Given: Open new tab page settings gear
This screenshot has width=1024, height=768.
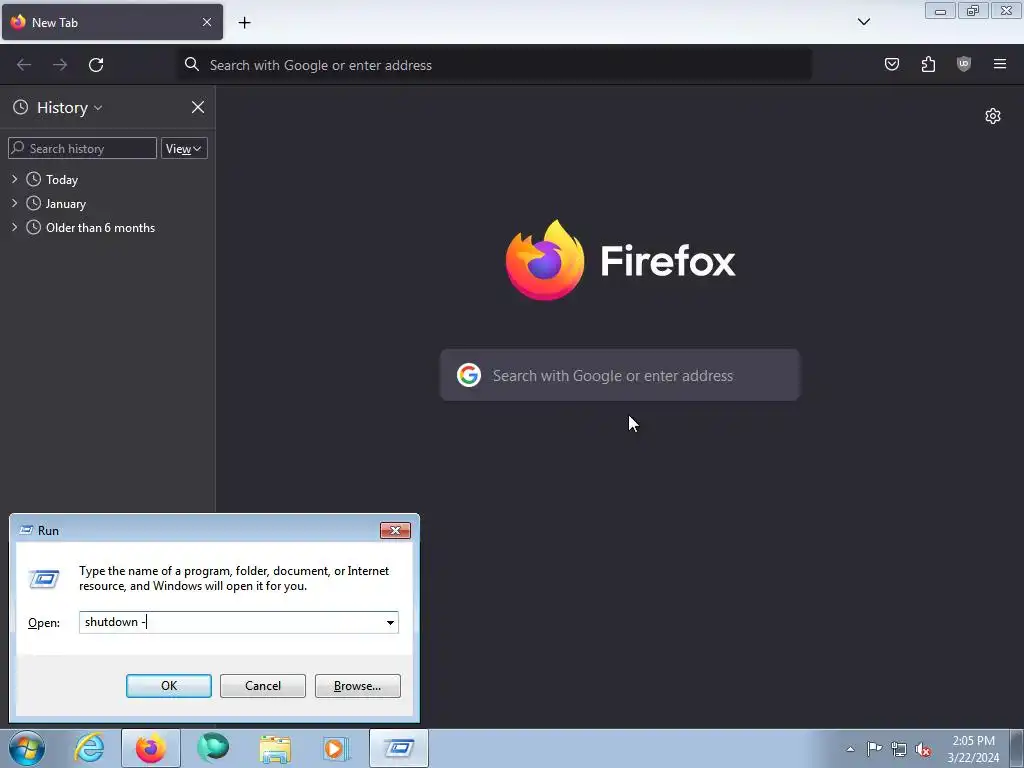Looking at the screenshot, I should click(993, 116).
